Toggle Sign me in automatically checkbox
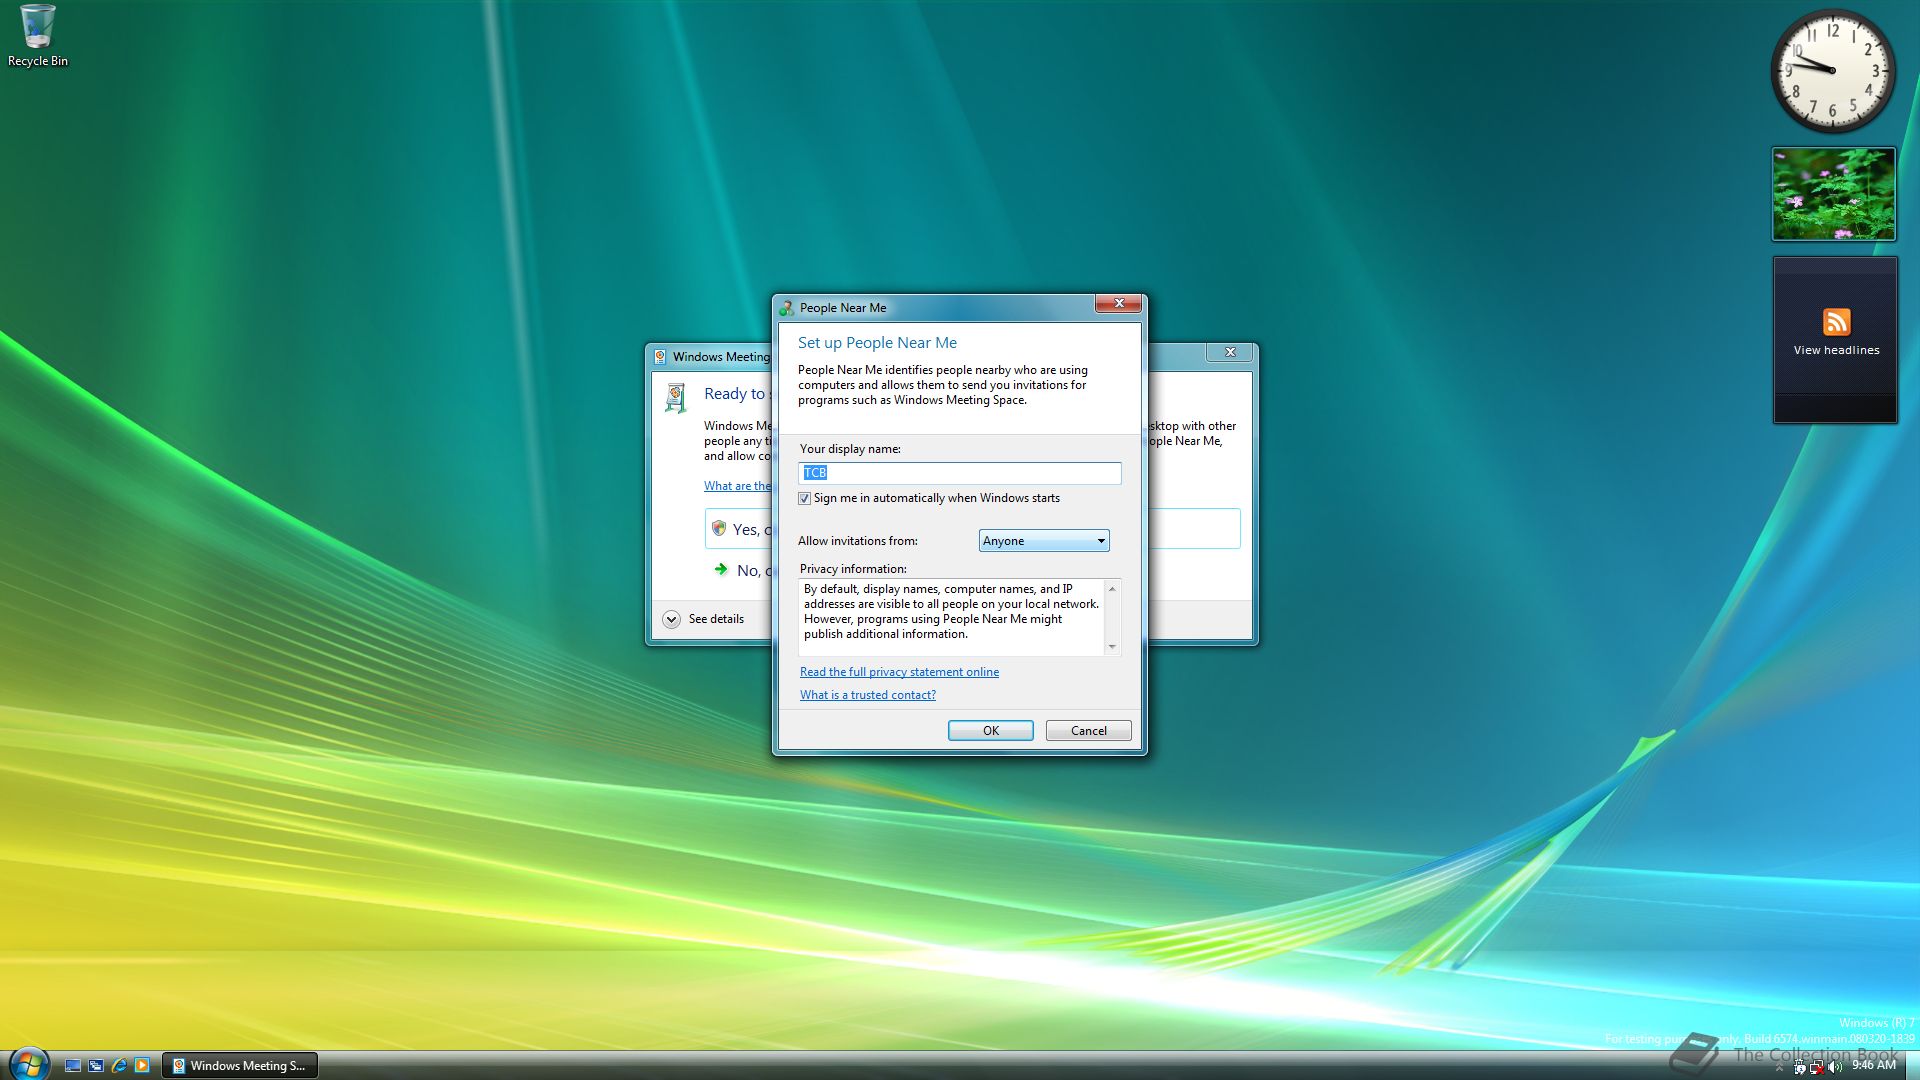Image resolution: width=1920 pixels, height=1080 pixels. coord(804,498)
